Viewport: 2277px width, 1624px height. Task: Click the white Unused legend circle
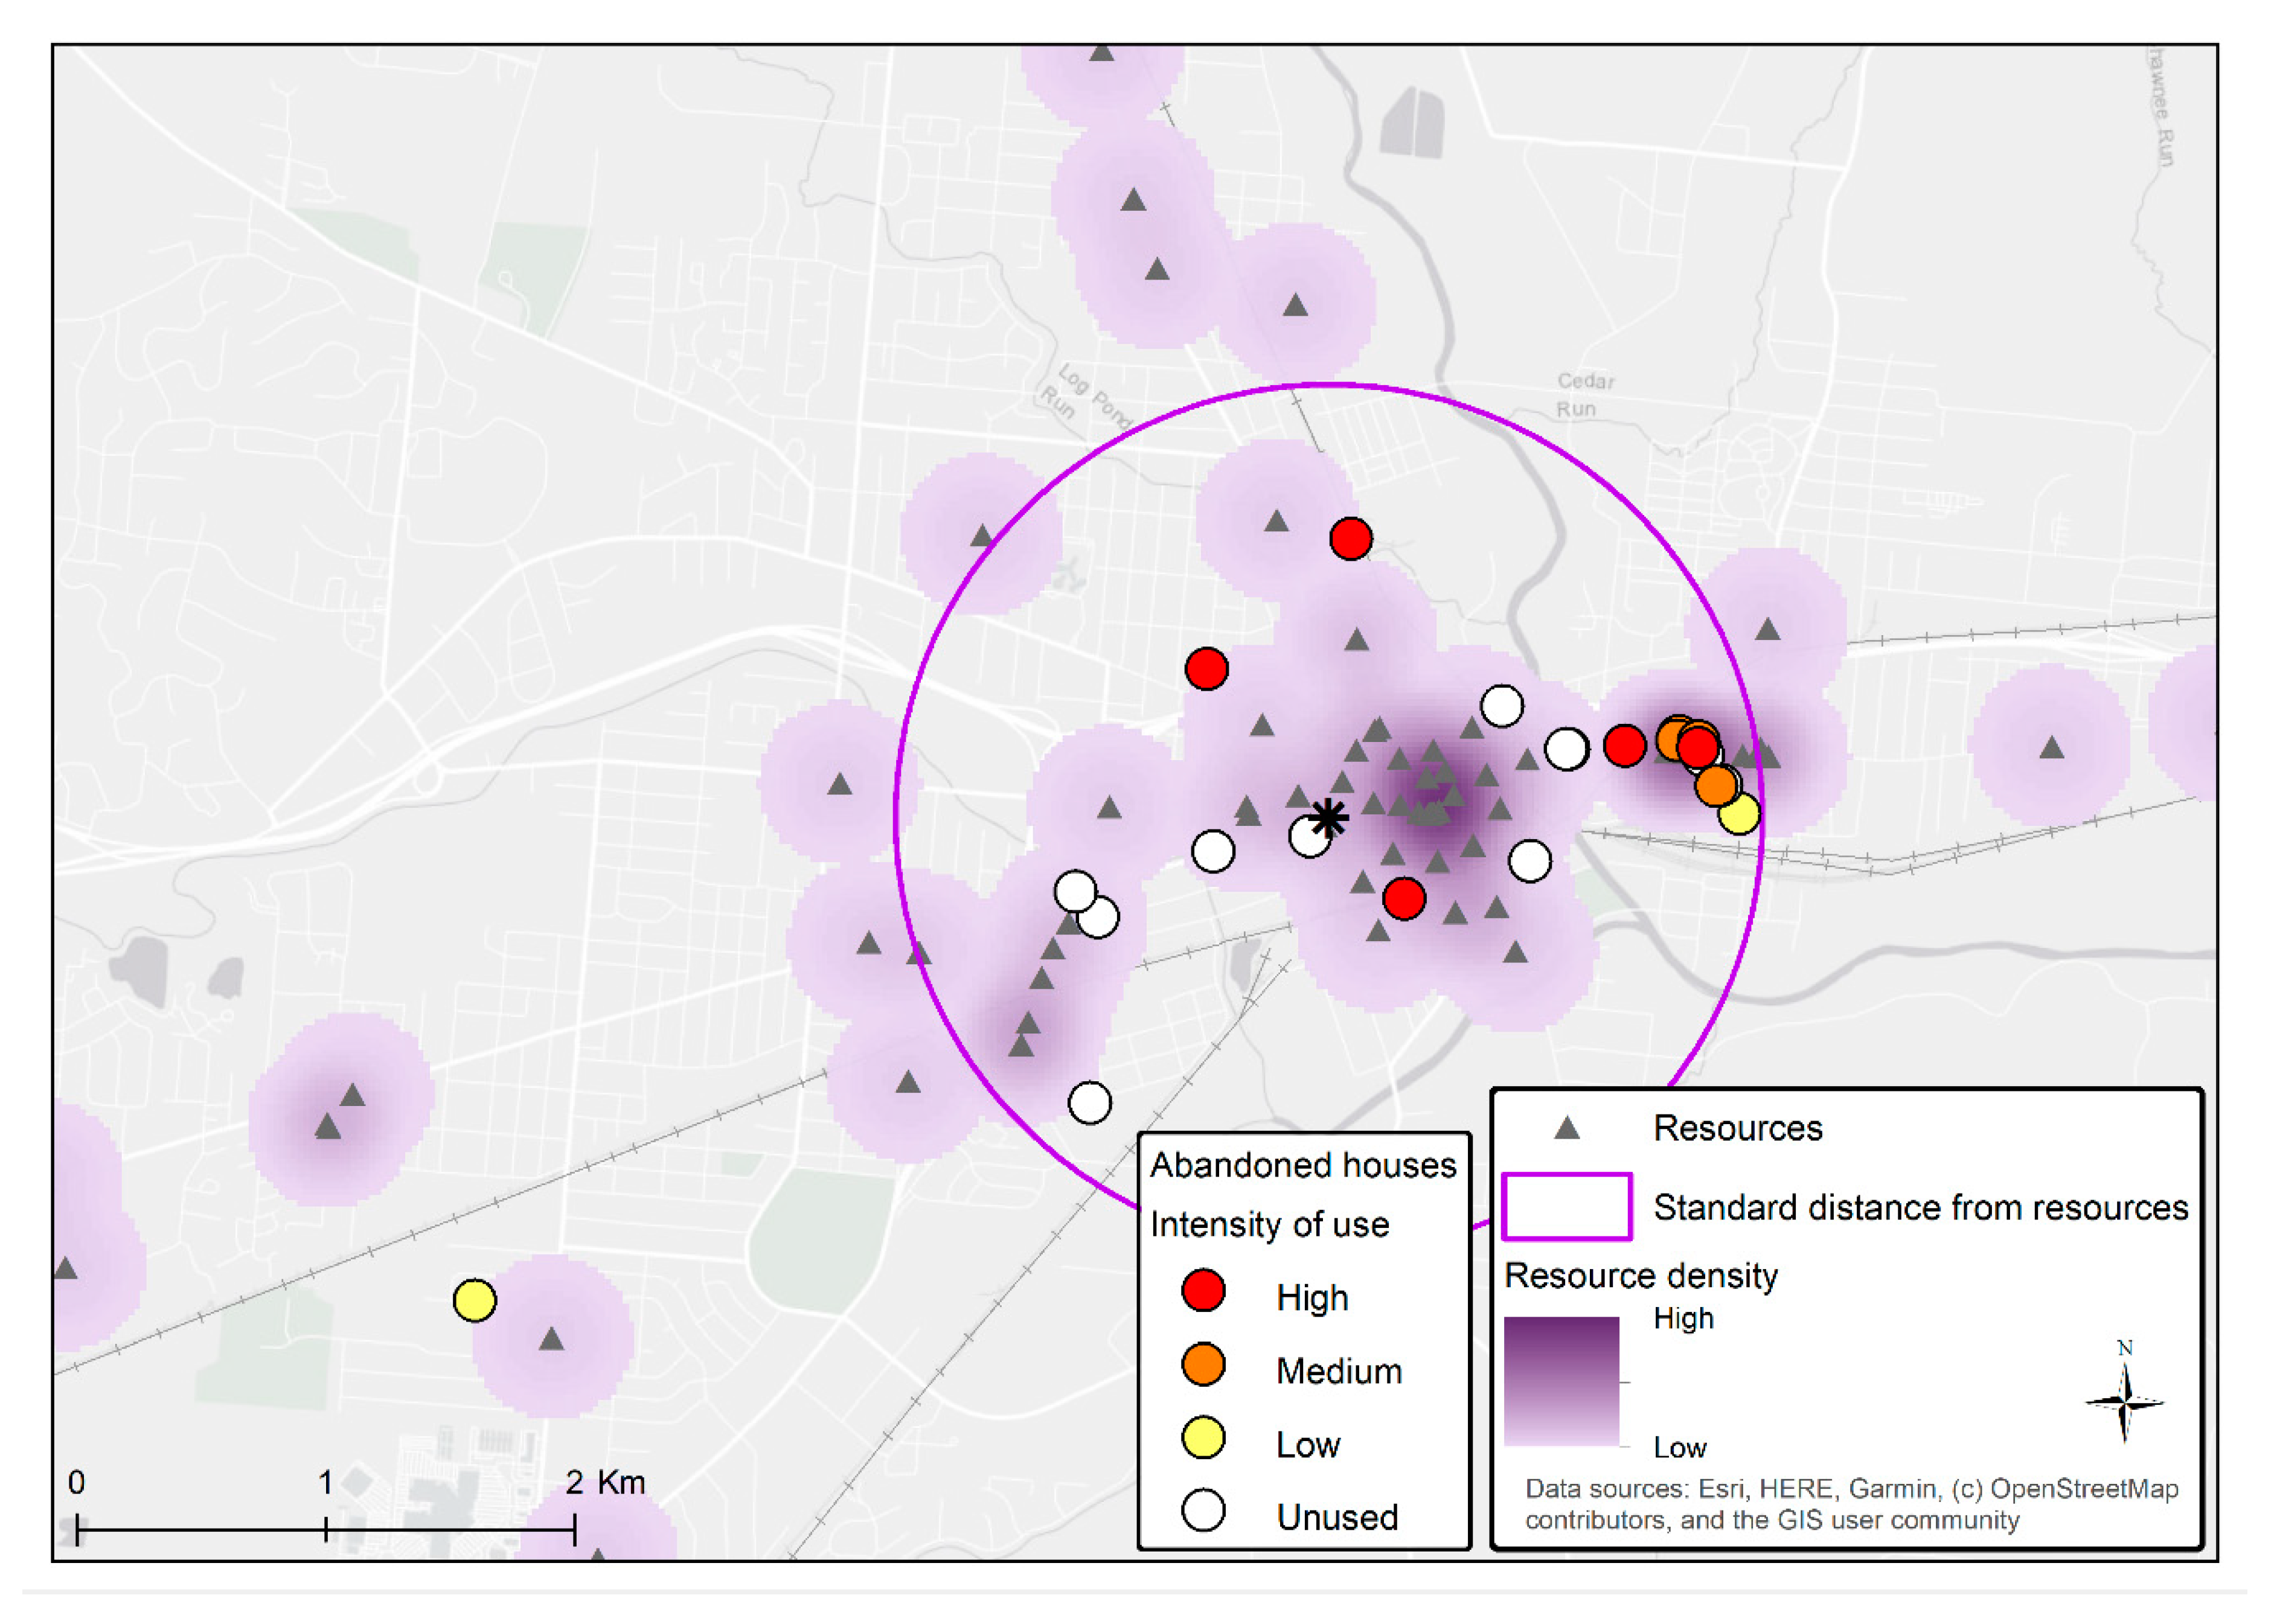1203,1511
